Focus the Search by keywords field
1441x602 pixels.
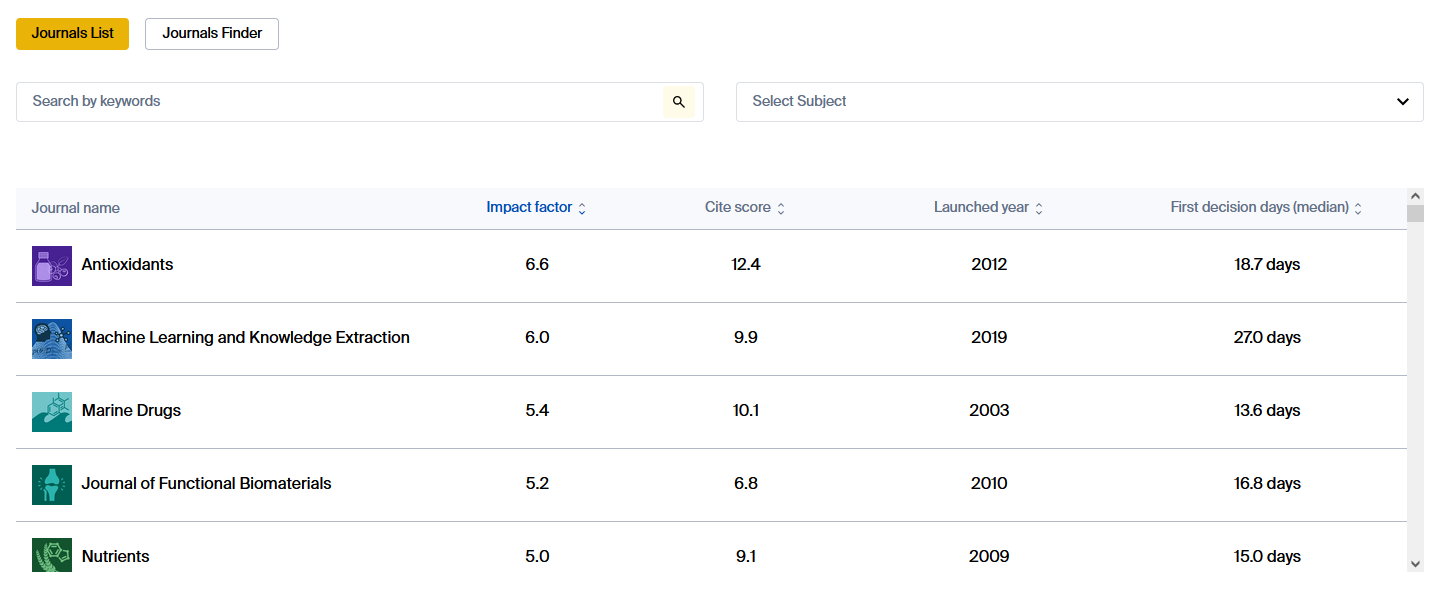(x=340, y=102)
